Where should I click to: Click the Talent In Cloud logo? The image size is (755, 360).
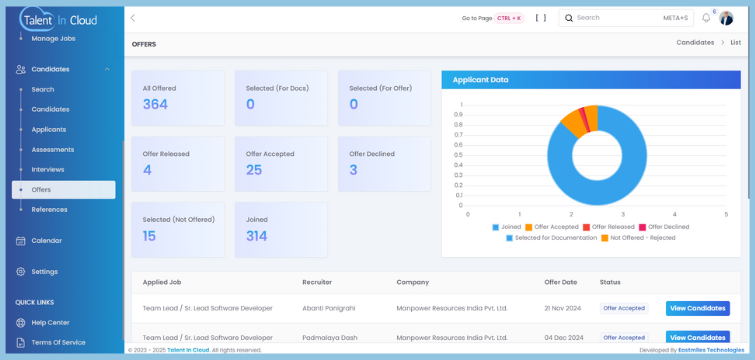(x=59, y=20)
